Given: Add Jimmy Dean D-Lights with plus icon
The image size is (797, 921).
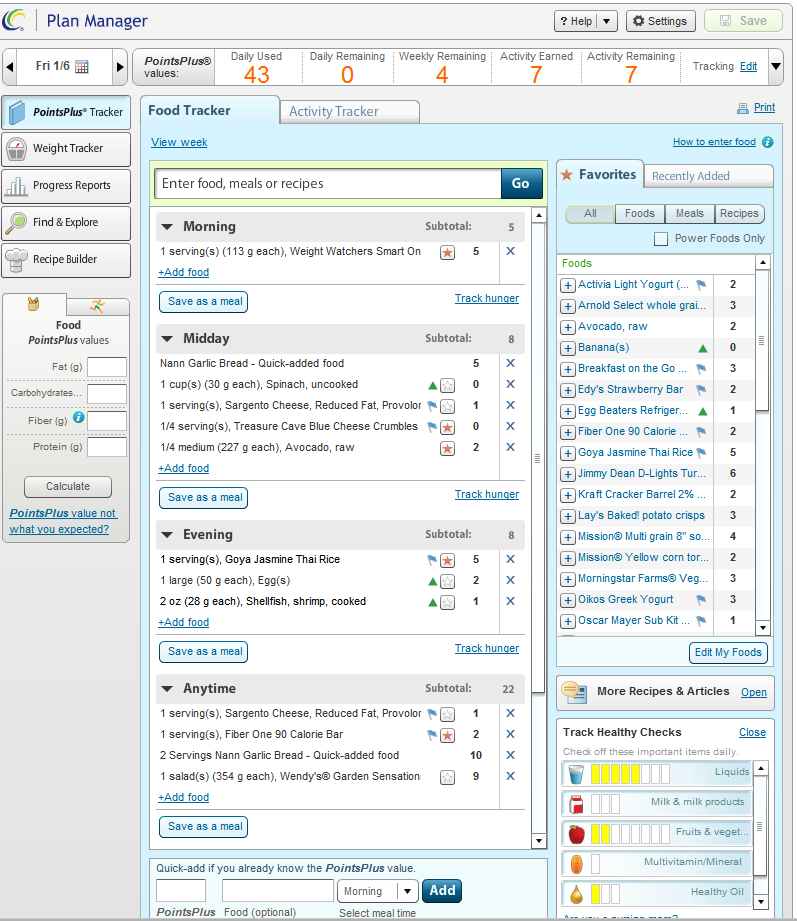Looking at the screenshot, I should coord(567,474).
